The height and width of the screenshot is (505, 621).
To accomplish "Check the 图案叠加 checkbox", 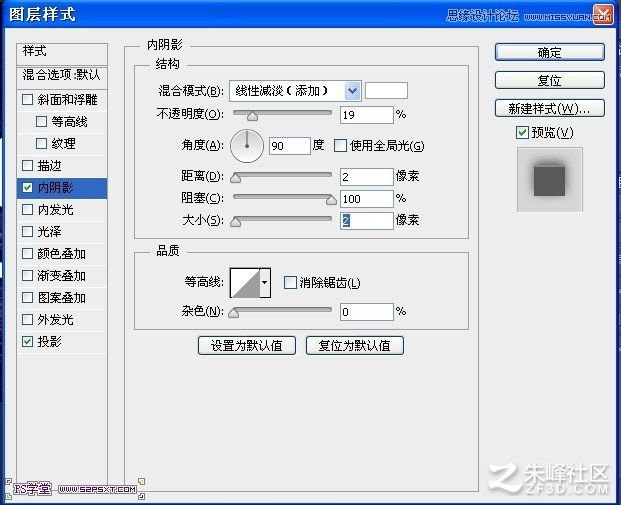I will point(27,297).
